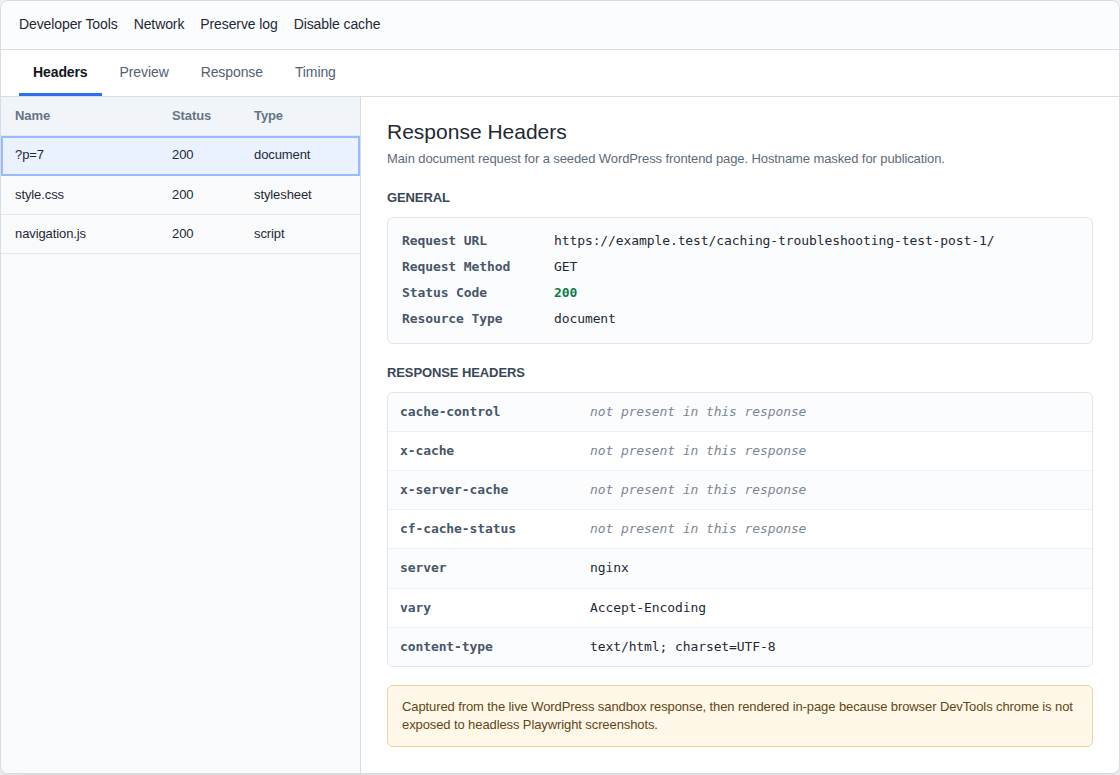Open the Timing tab

(x=315, y=72)
